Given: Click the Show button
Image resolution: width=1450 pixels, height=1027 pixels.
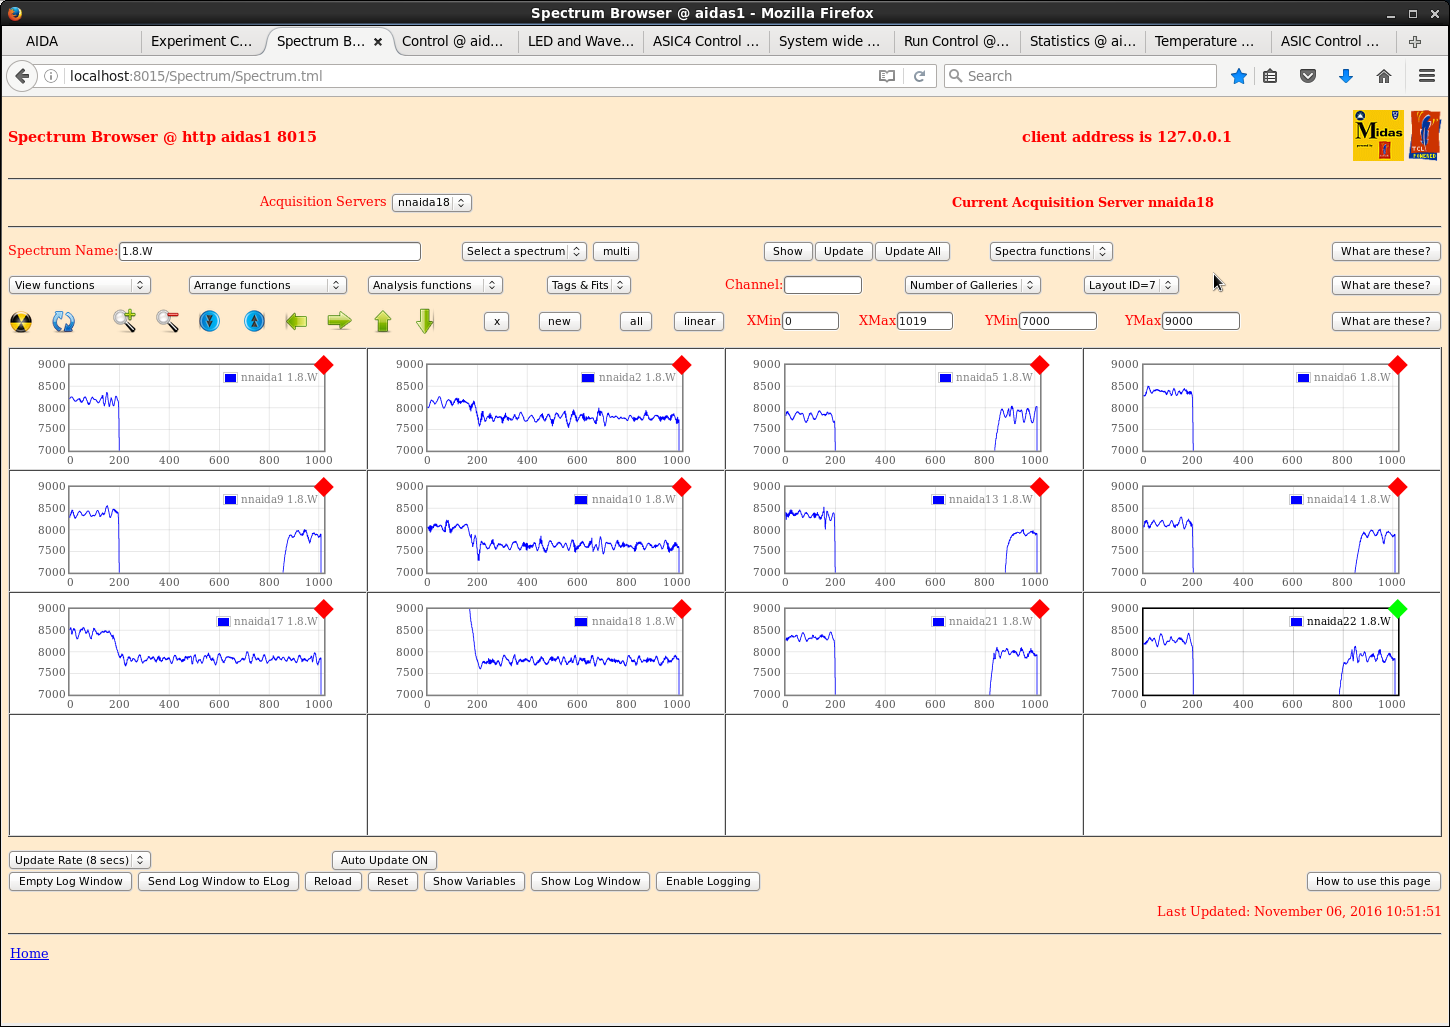Looking at the screenshot, I should point(788,251).
